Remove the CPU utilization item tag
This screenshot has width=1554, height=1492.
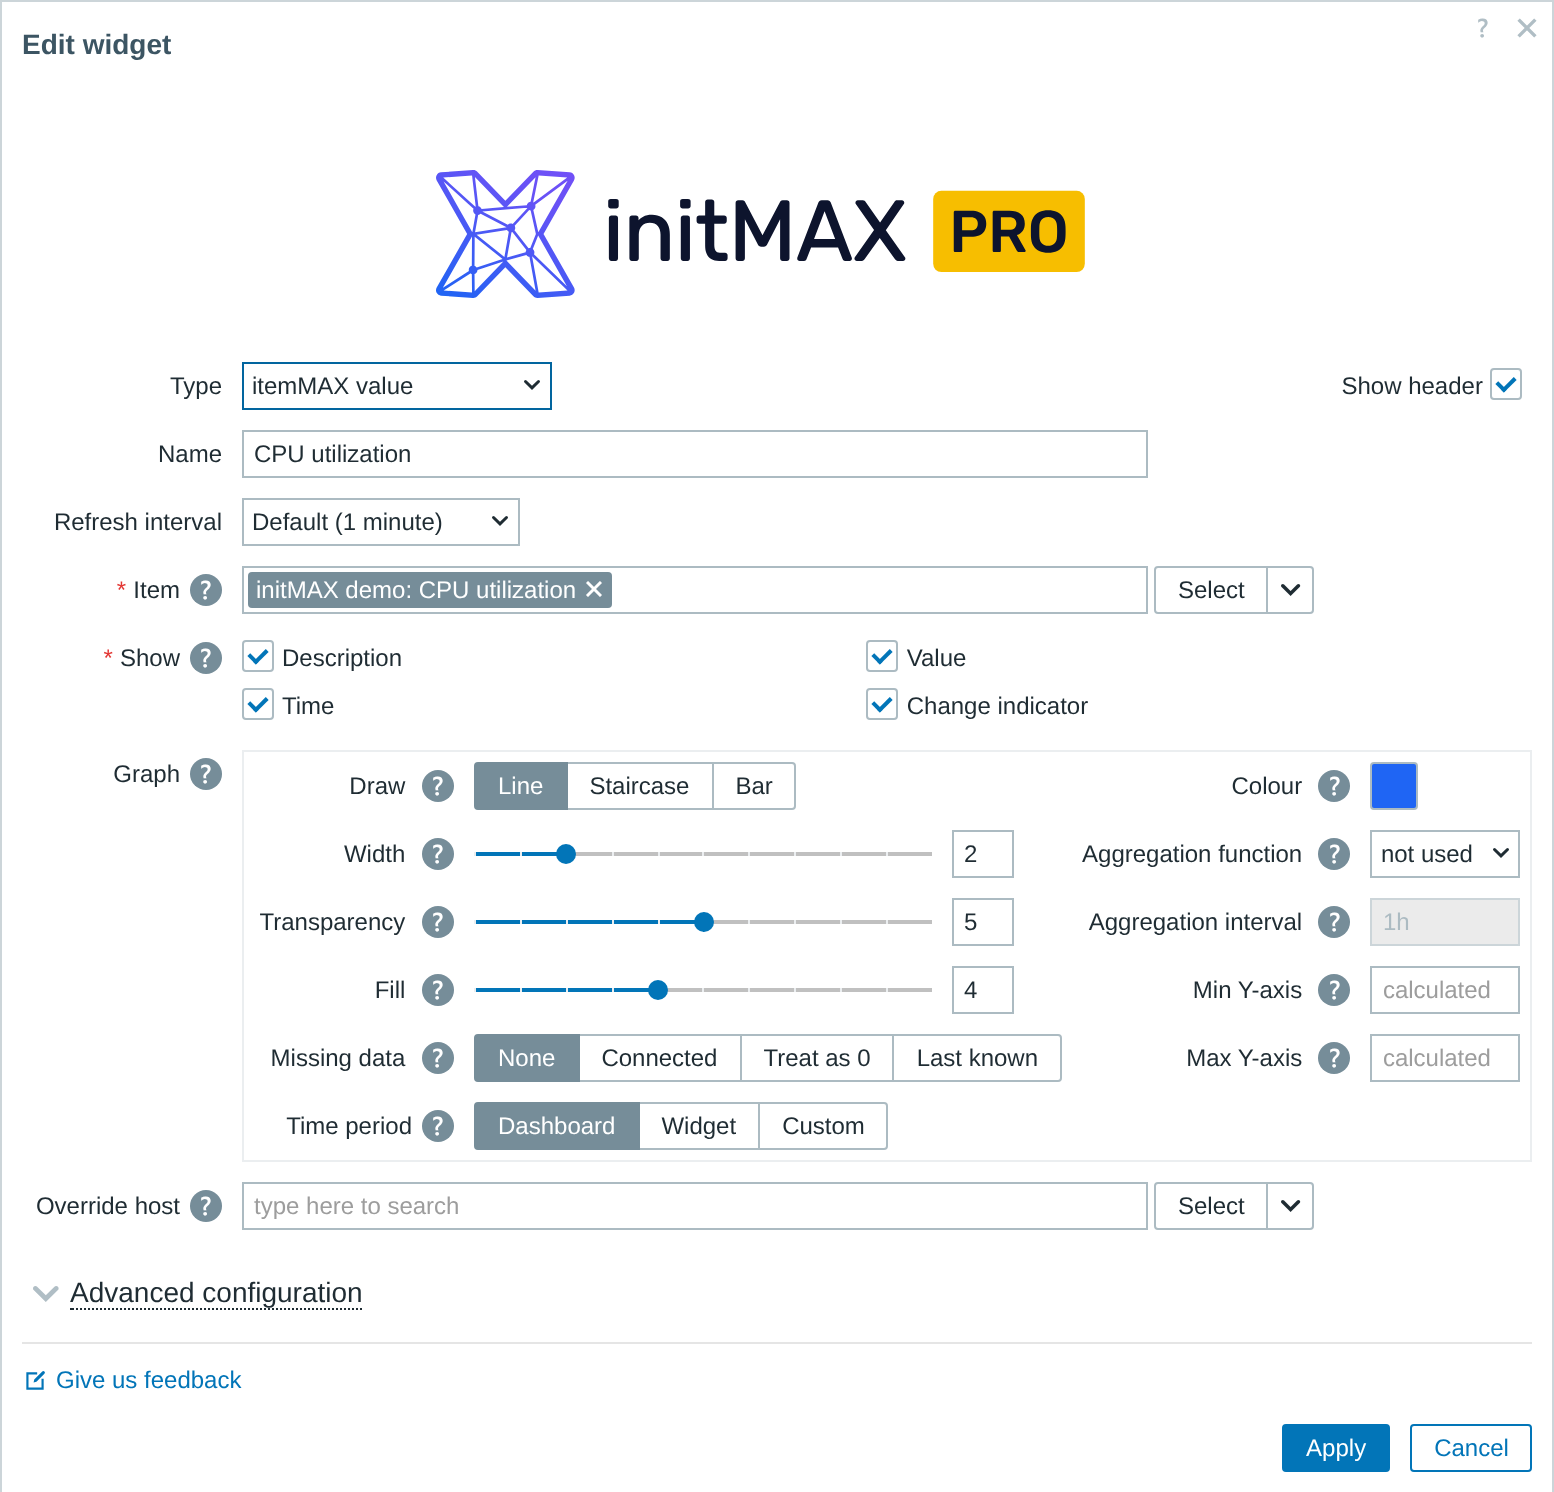tap(594, 589)
